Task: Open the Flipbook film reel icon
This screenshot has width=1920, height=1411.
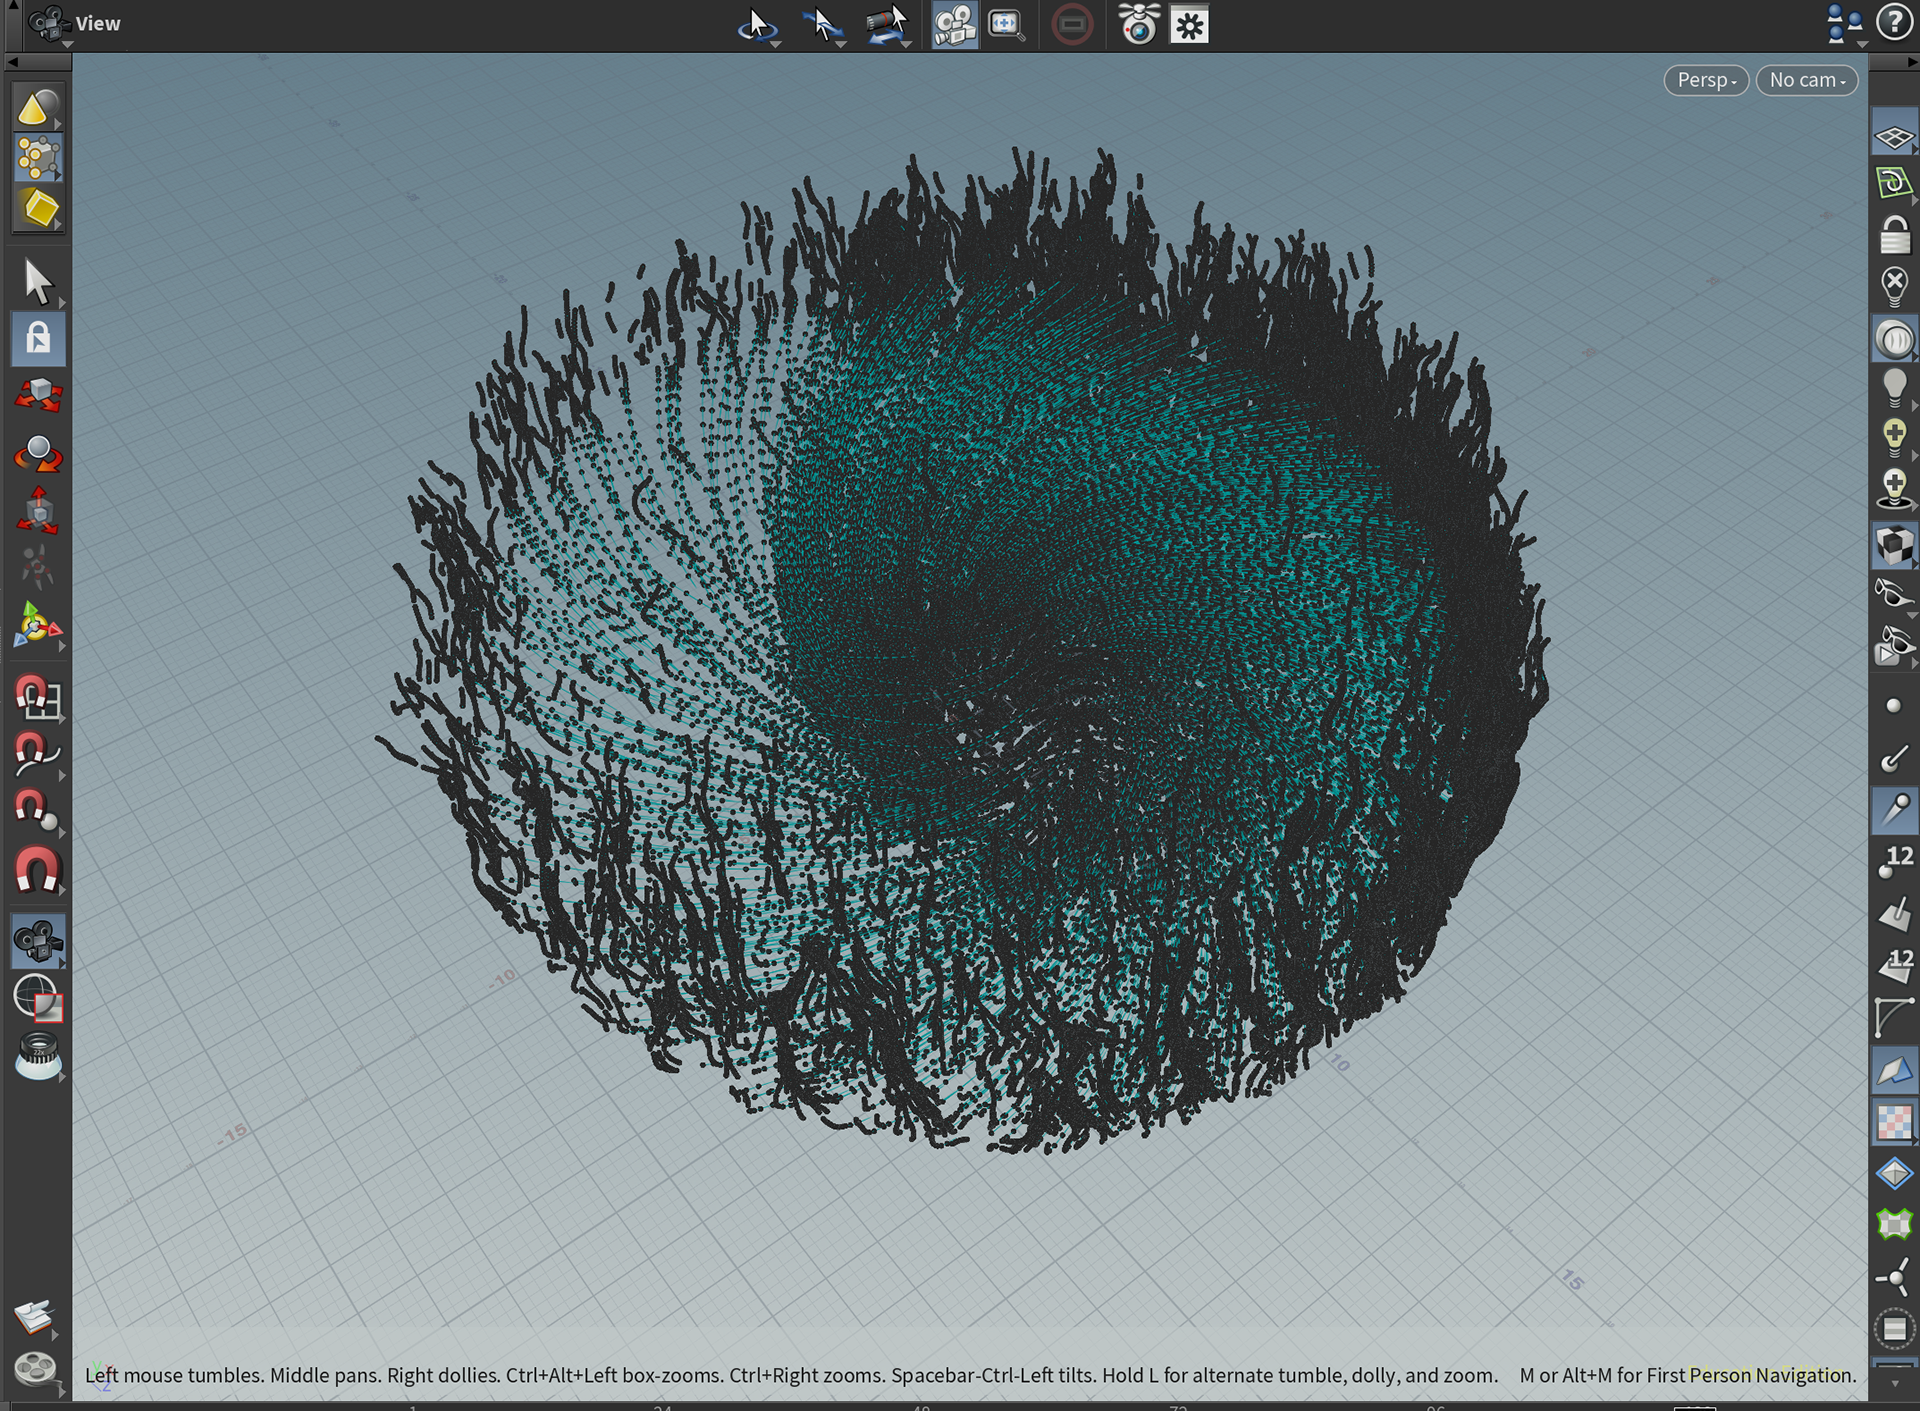Action: [36, 1367]
